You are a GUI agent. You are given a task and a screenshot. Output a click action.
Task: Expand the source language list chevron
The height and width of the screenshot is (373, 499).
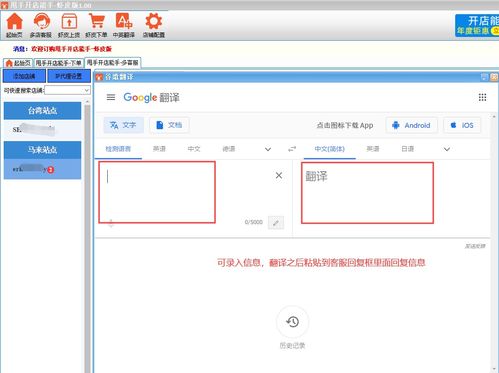coord(268,149)
